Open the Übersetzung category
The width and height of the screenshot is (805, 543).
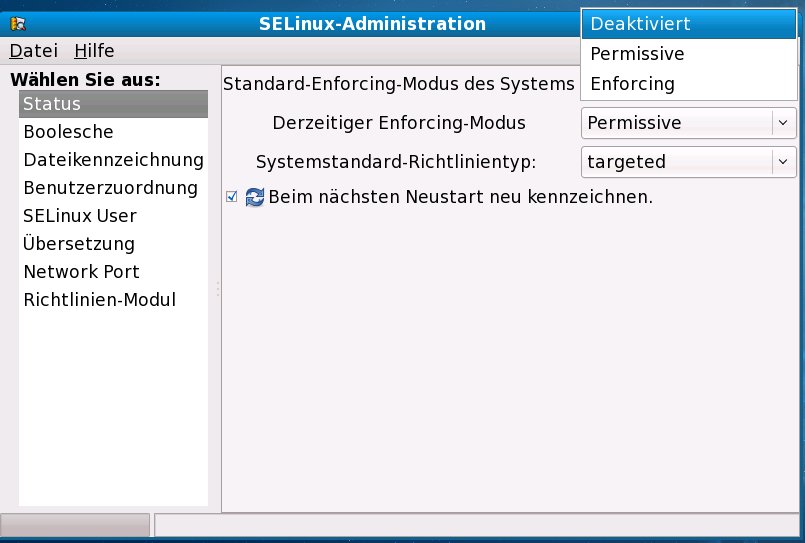79,244
